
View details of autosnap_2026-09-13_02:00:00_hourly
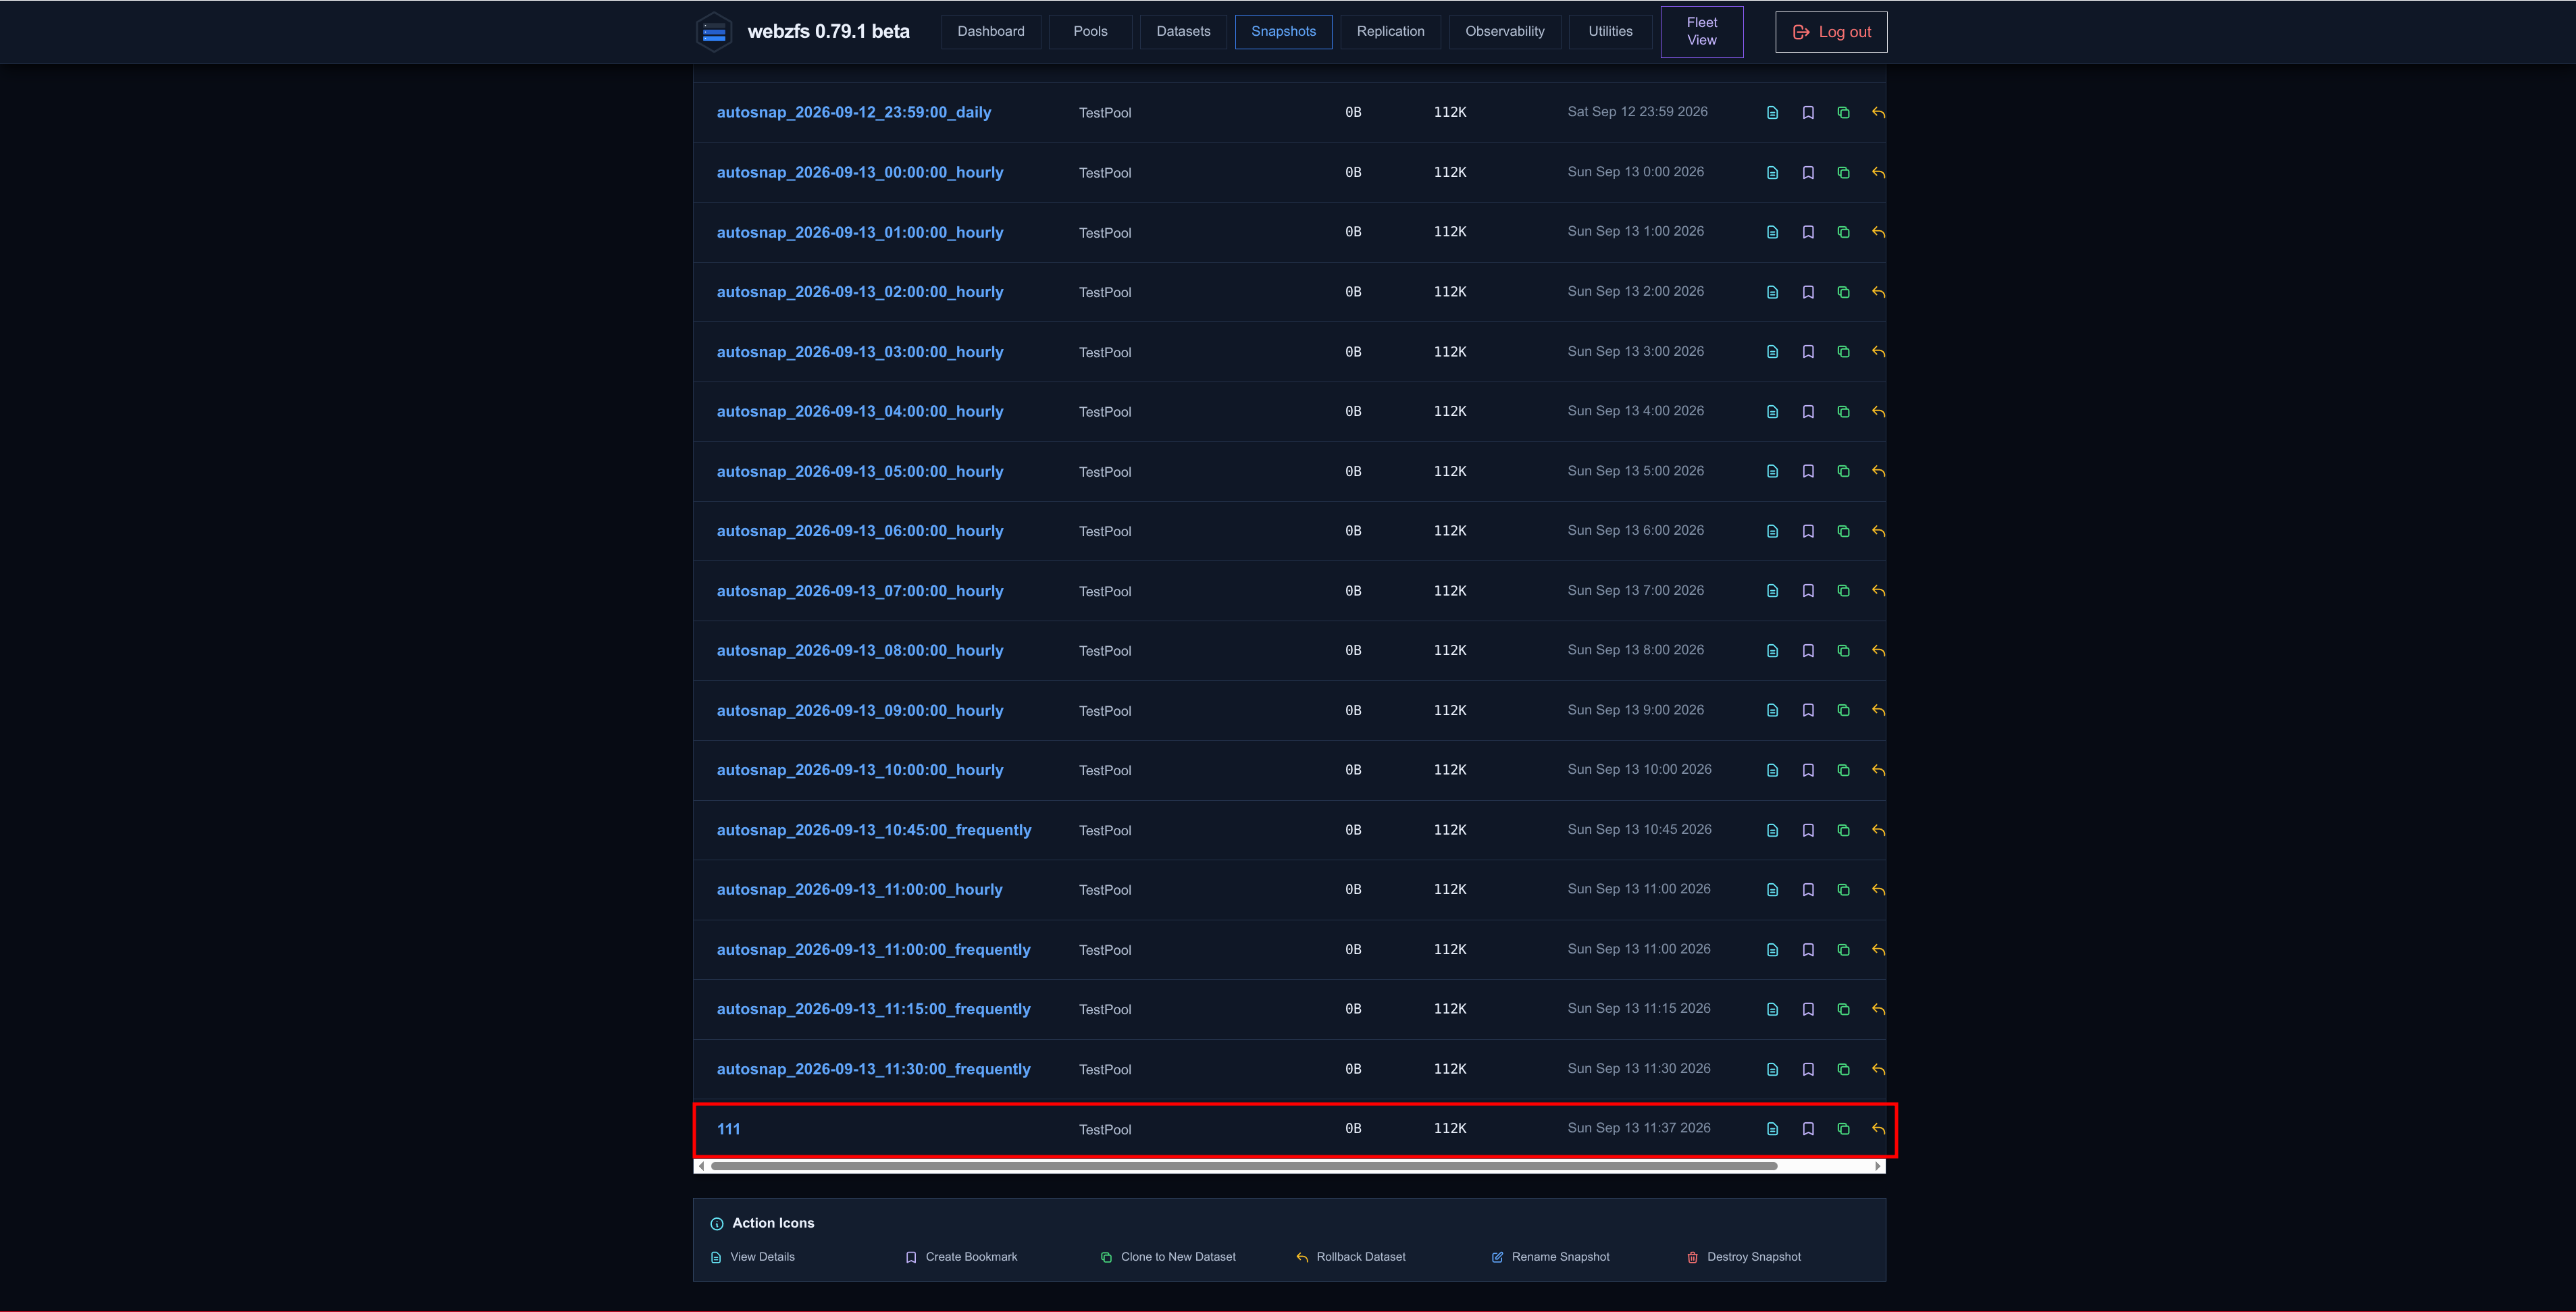1772,292
